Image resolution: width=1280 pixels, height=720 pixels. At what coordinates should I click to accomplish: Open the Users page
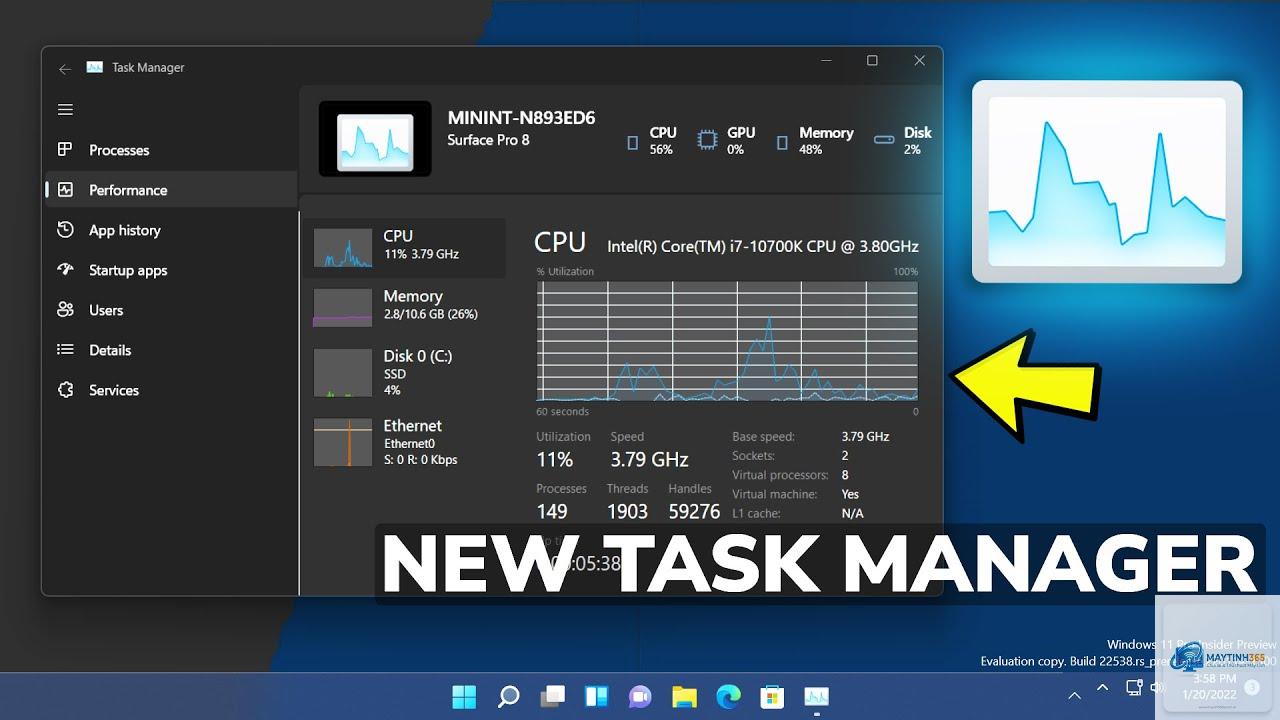click(170, 310)
